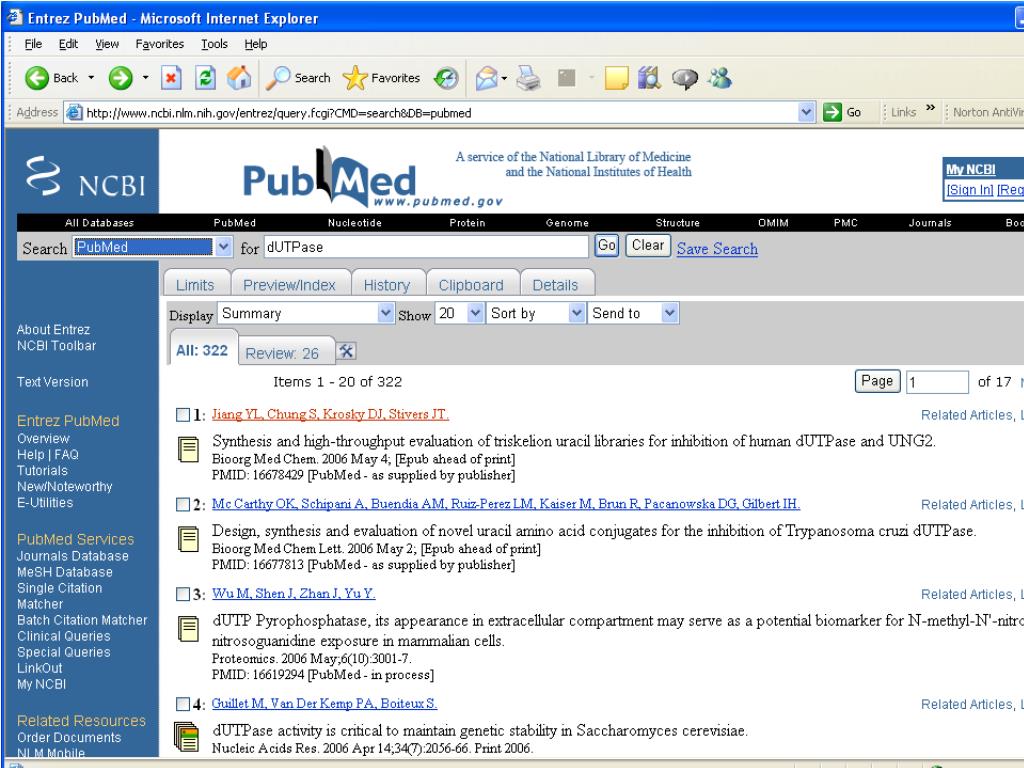Click the Clear button
1024x768 pixels.
pyautogui.click(x=648, y=246)
